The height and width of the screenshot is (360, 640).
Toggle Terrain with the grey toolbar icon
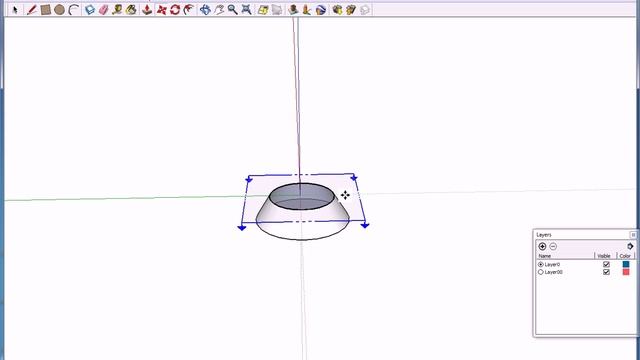pyautogui.click(x=277, y=9)
